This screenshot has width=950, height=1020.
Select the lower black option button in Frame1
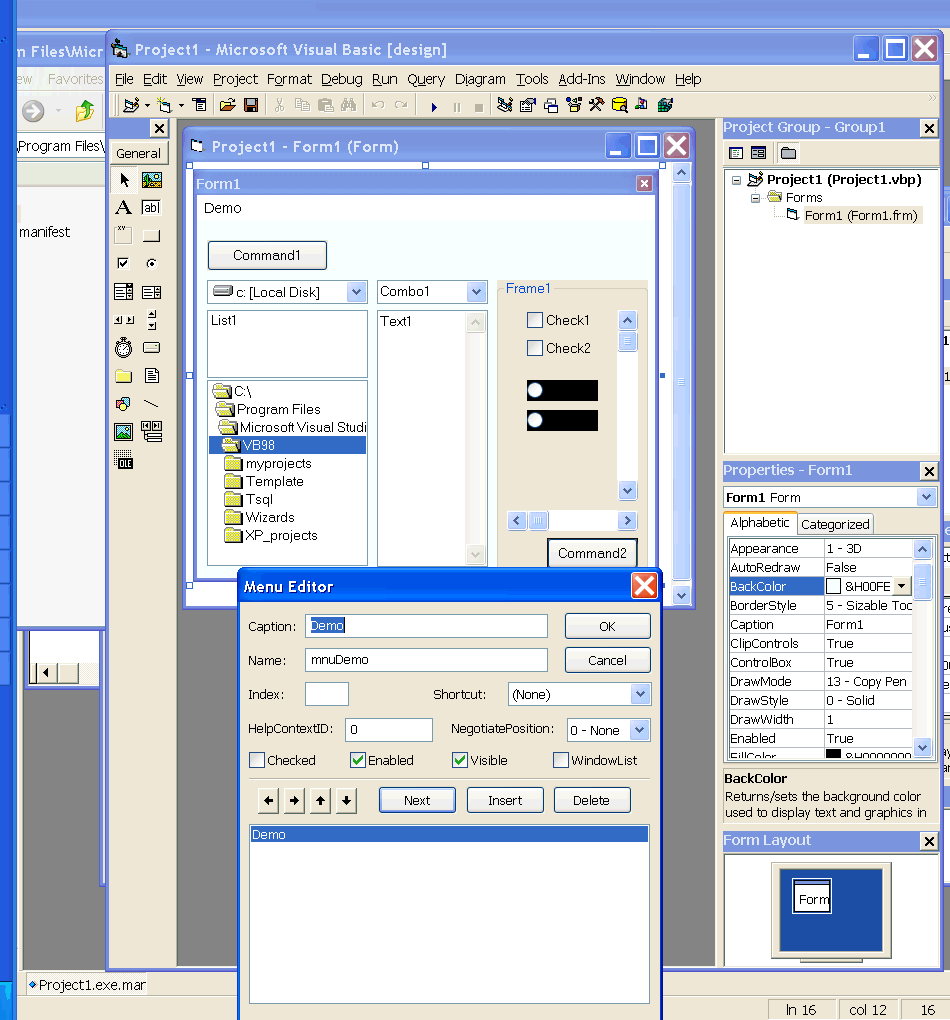coord(535,420)
